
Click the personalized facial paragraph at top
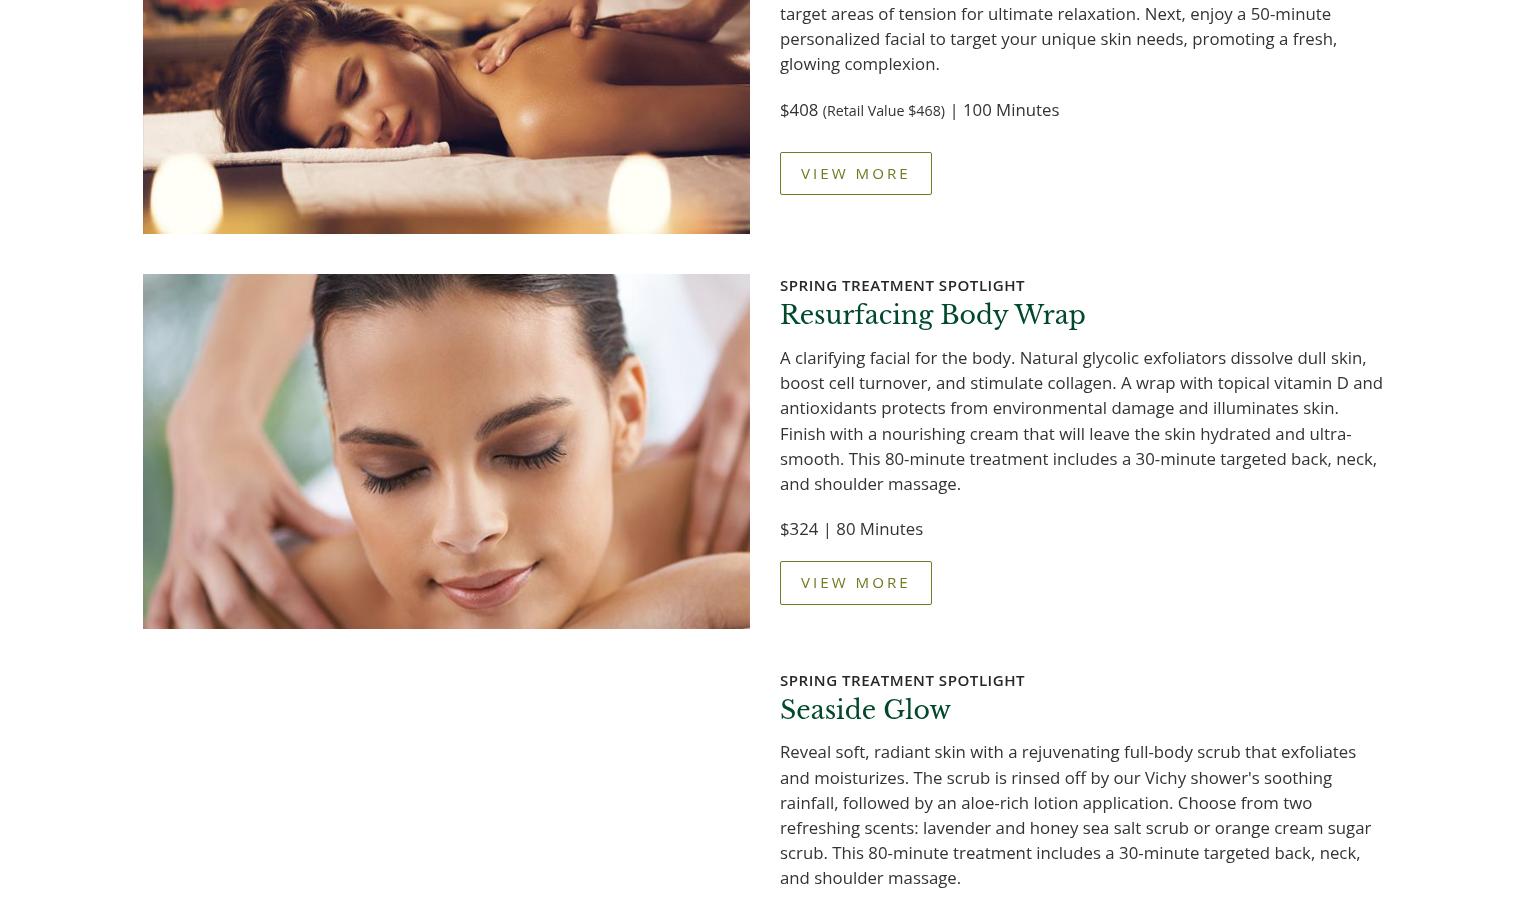1058,38
